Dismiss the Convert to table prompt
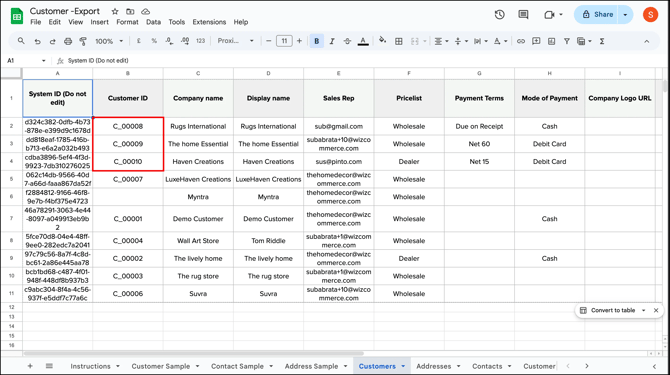The image size is (670, 375). click(x=656, y=311)
